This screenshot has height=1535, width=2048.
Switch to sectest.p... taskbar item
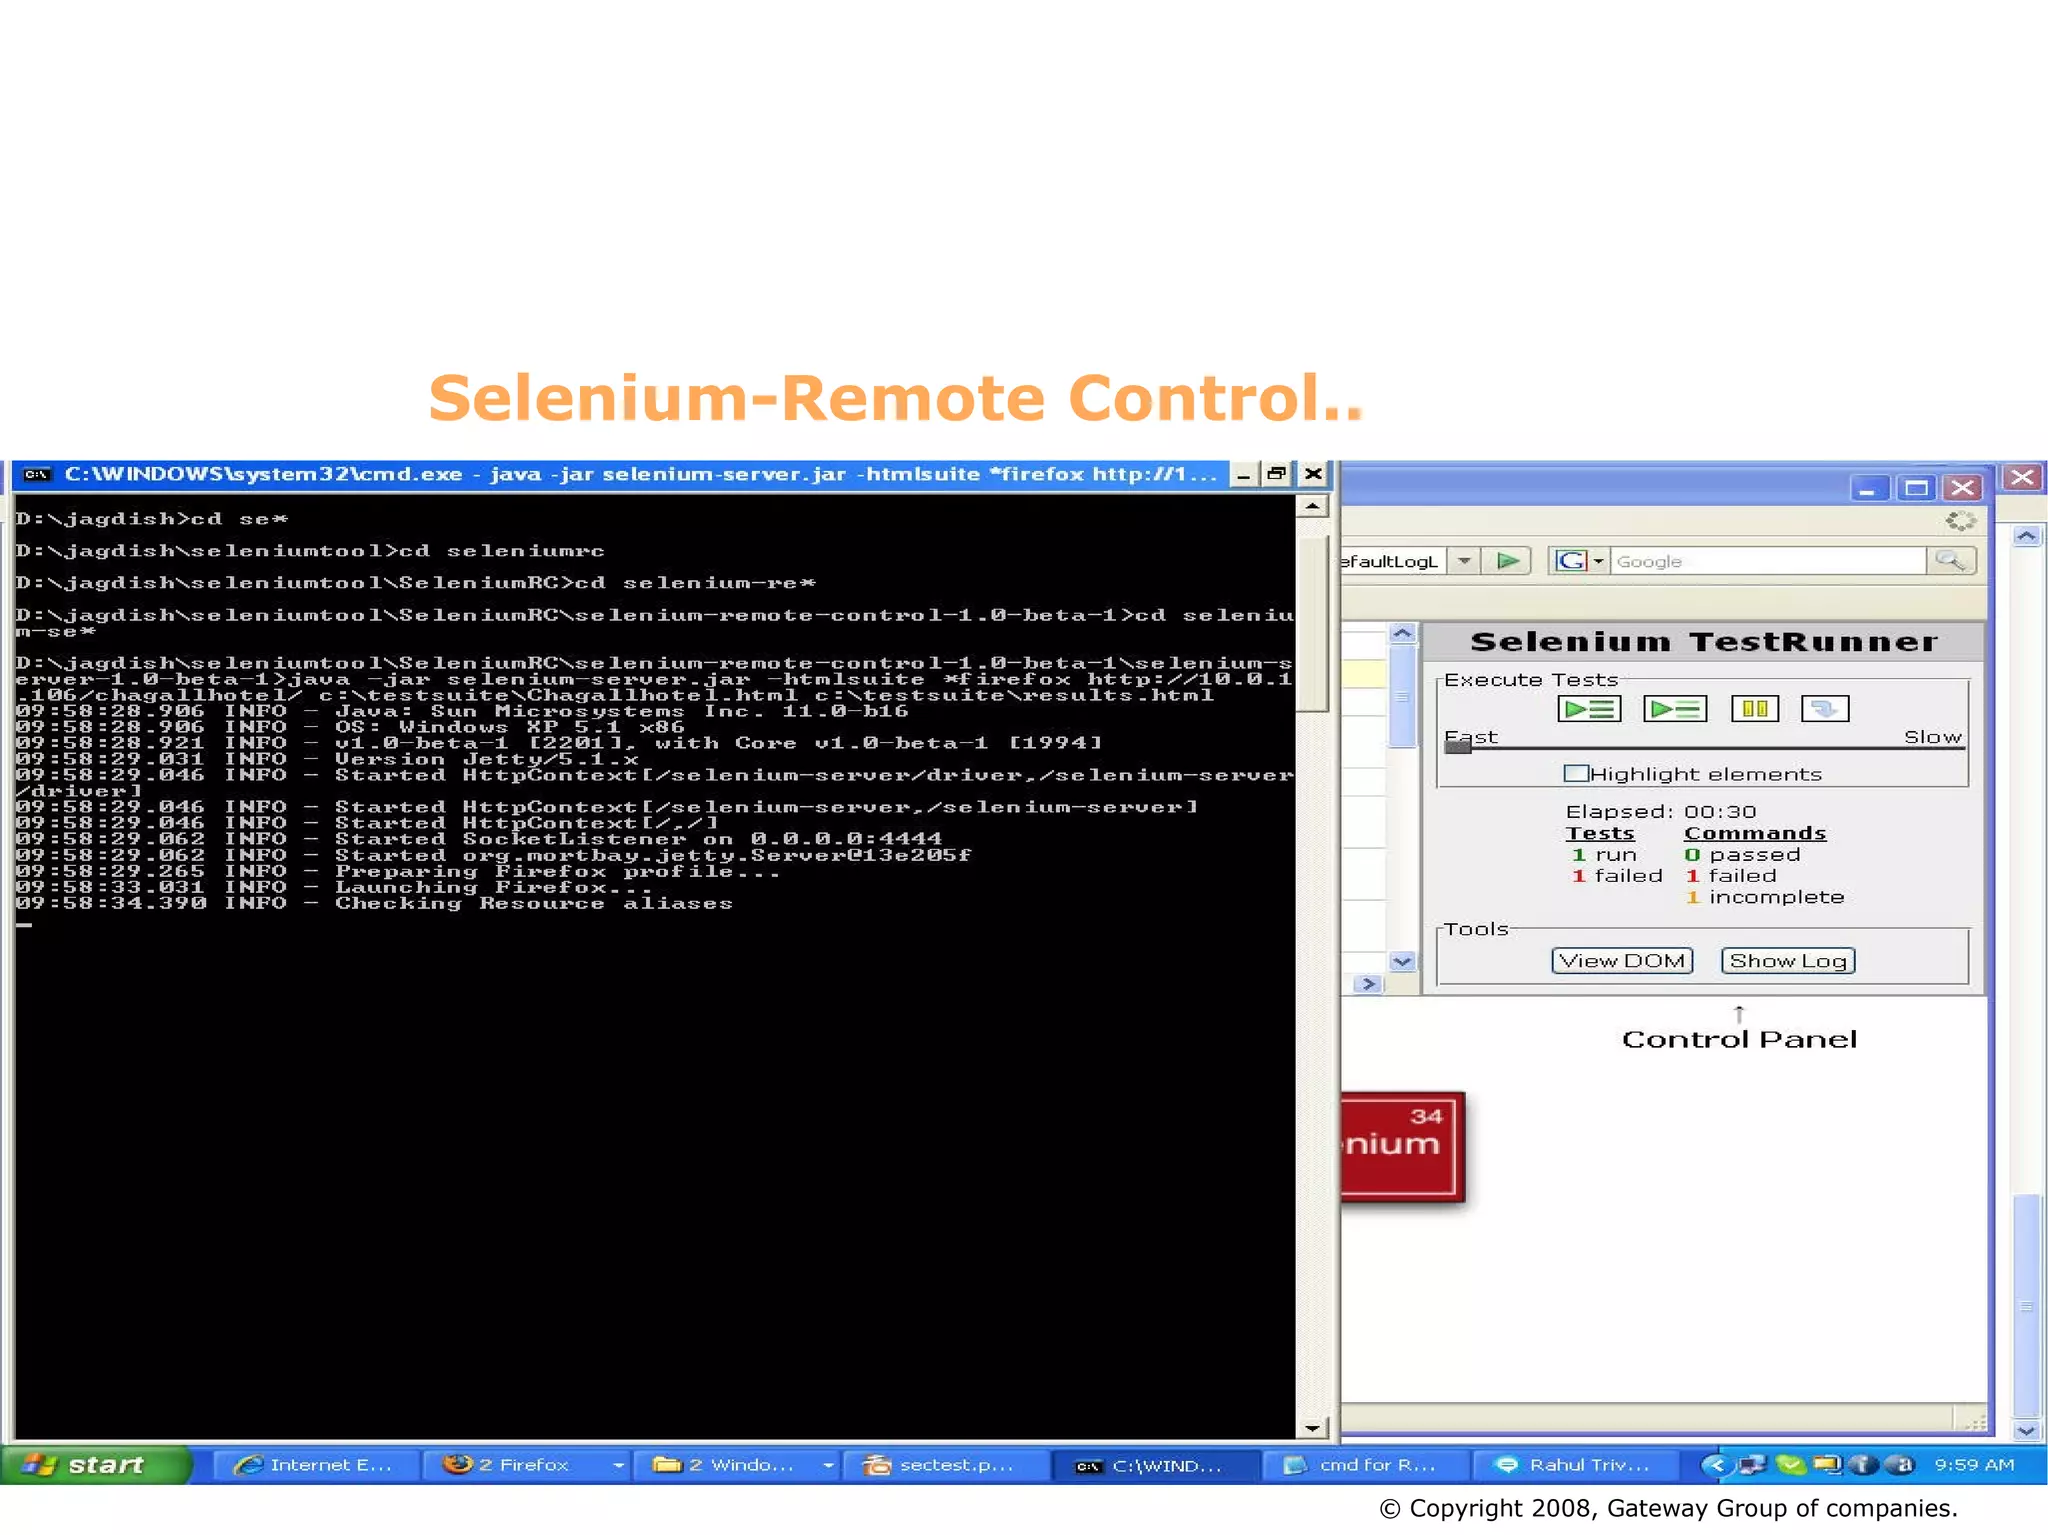point(945,1465)
